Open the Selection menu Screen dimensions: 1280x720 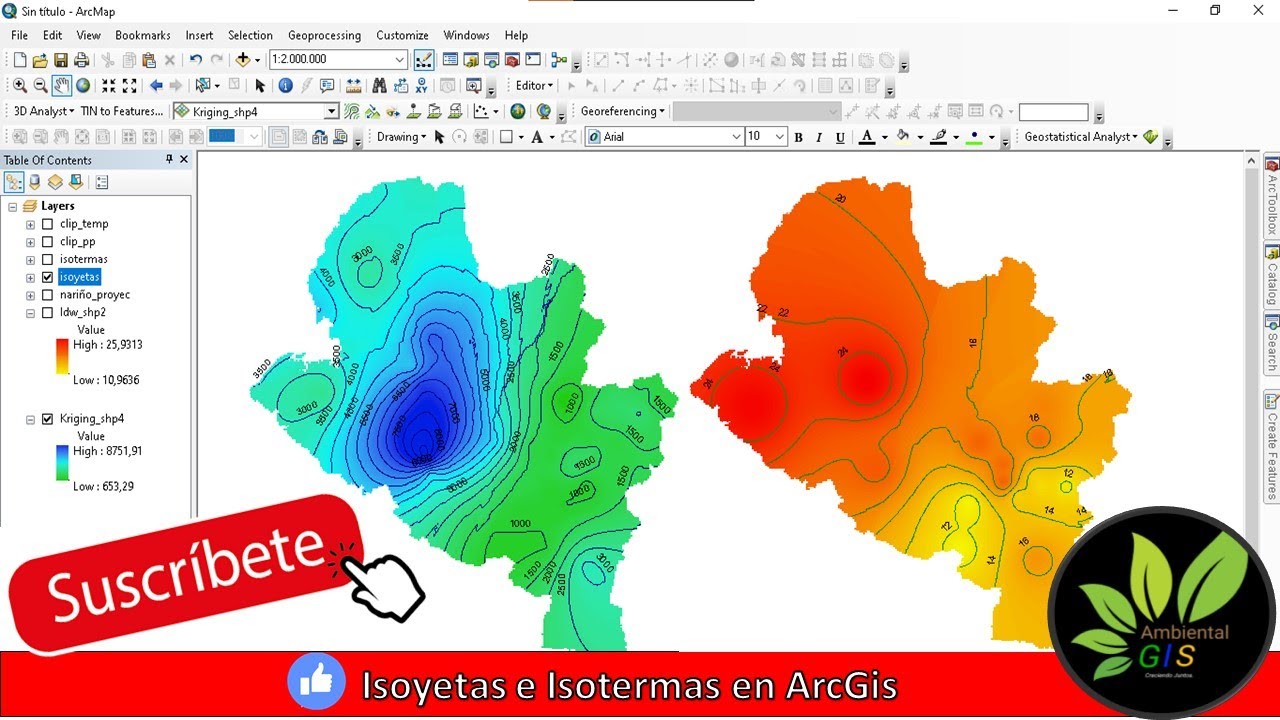250,35
